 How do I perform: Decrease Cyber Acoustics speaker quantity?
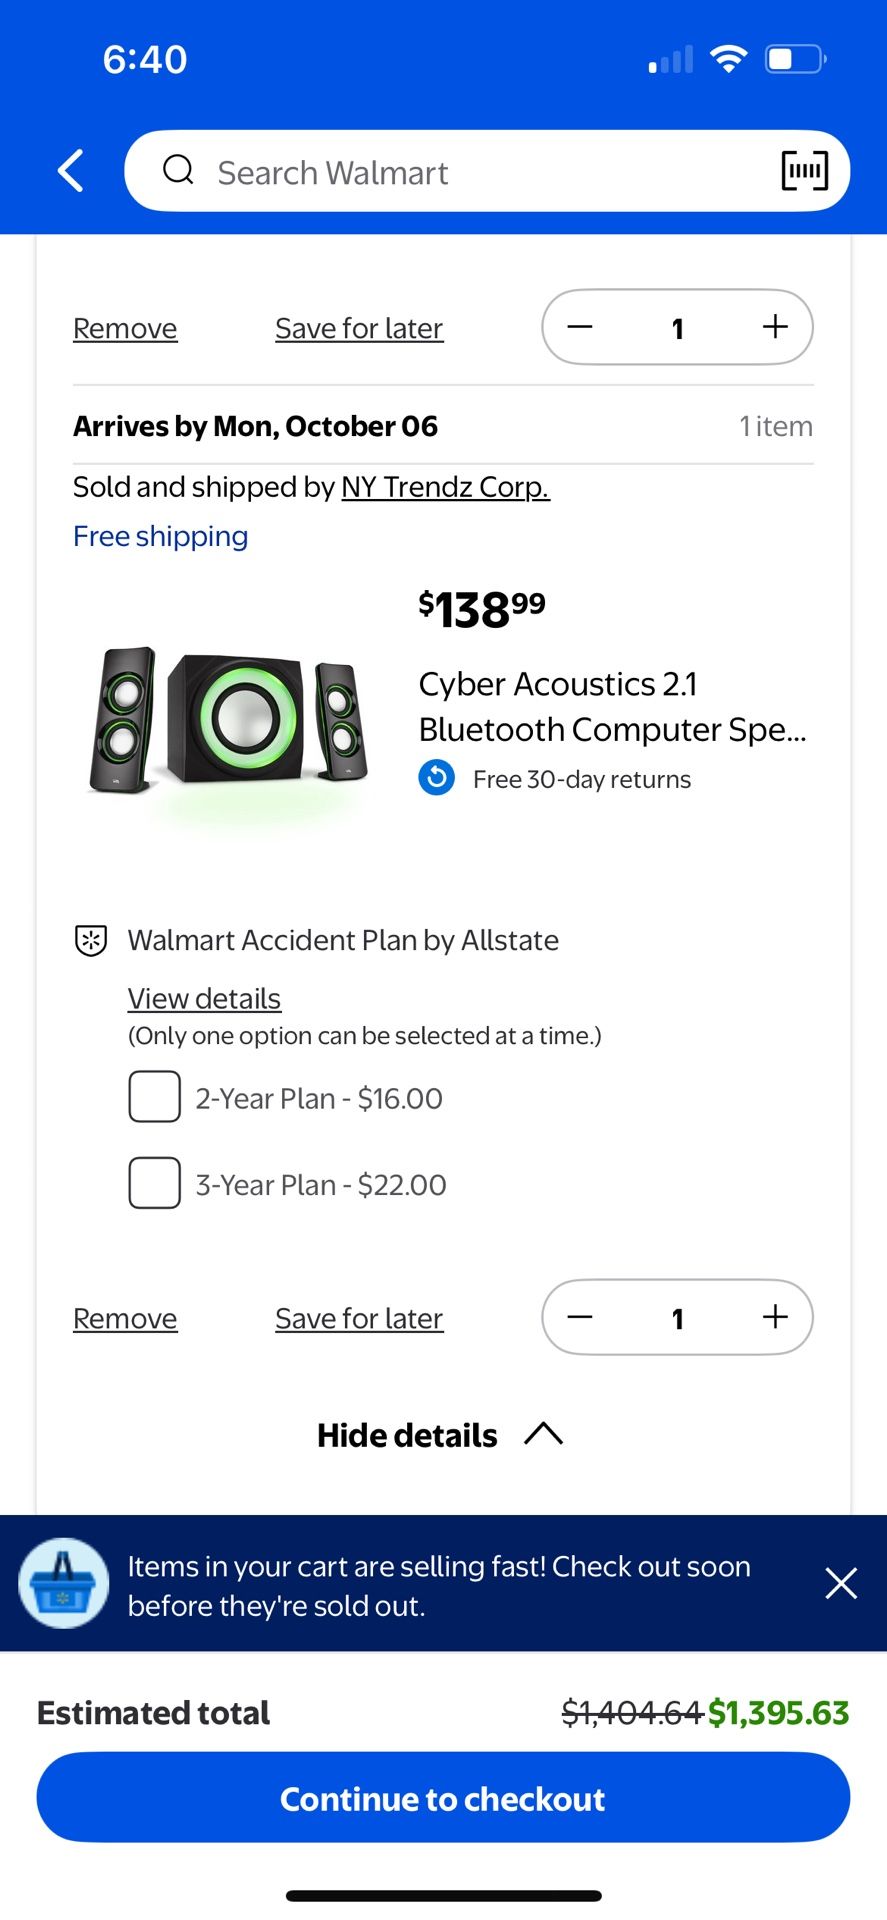pos(580,1317)
